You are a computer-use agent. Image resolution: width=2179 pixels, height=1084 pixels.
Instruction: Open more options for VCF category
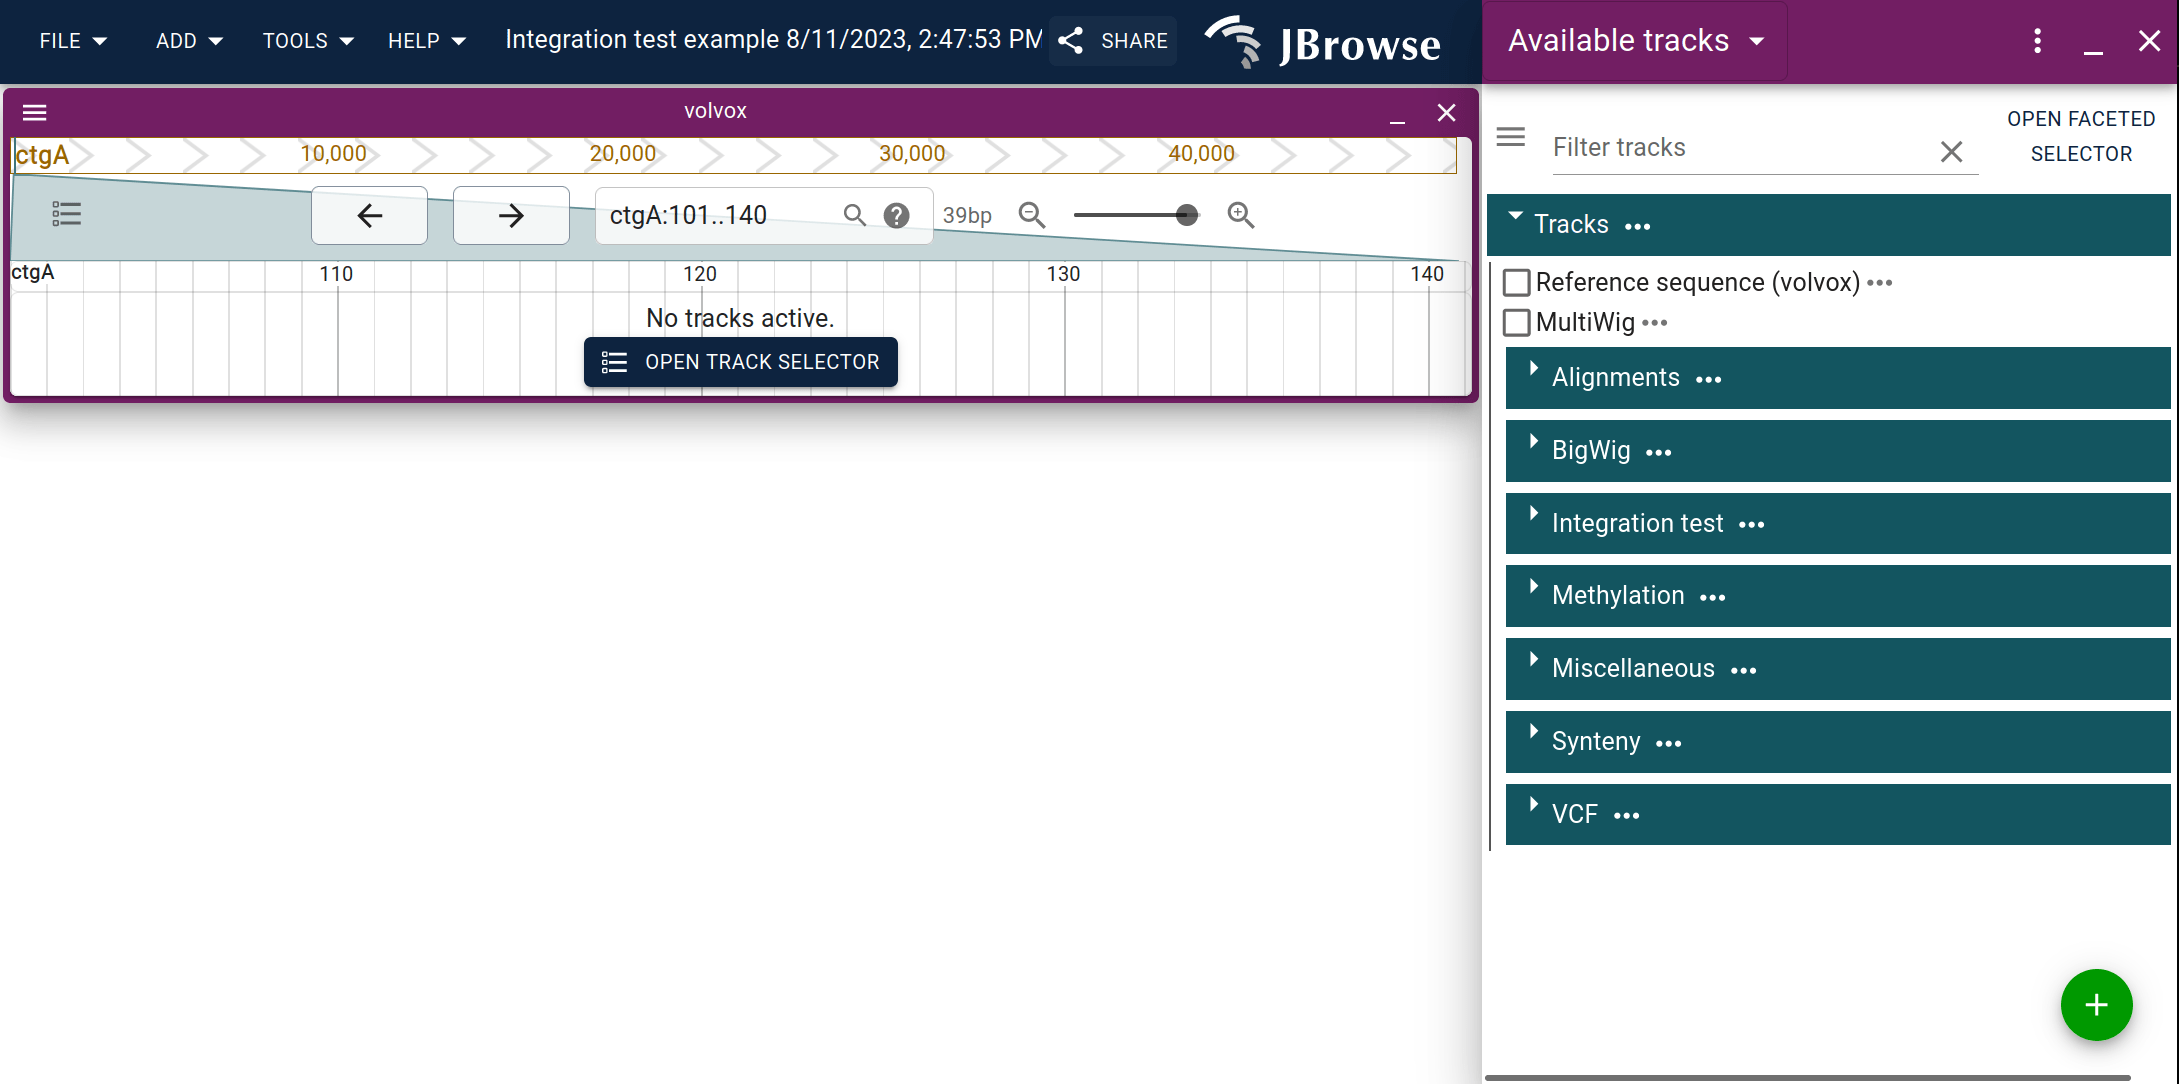coord(1627,816)
